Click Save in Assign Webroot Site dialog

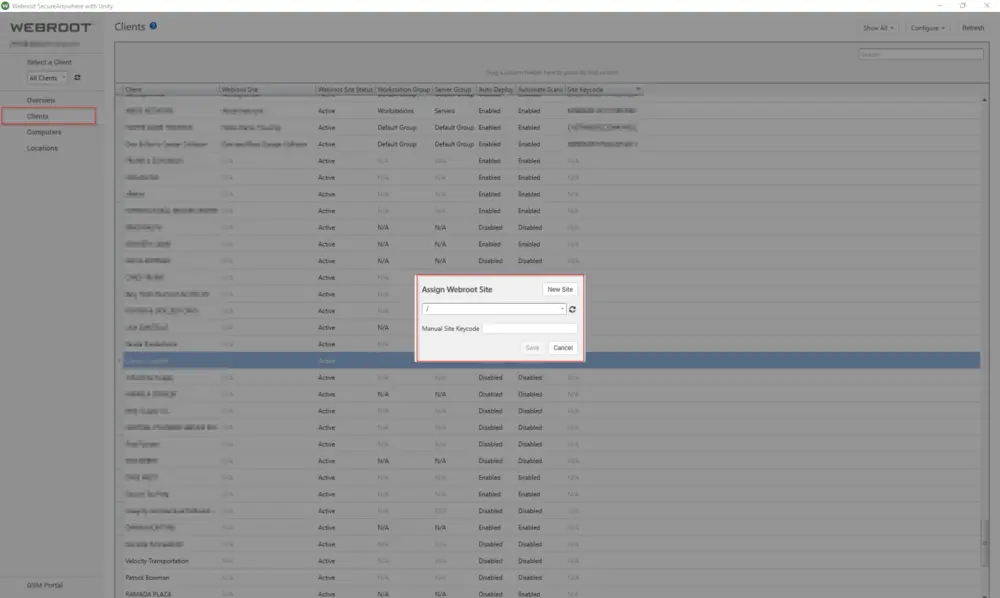pos(532,348)
